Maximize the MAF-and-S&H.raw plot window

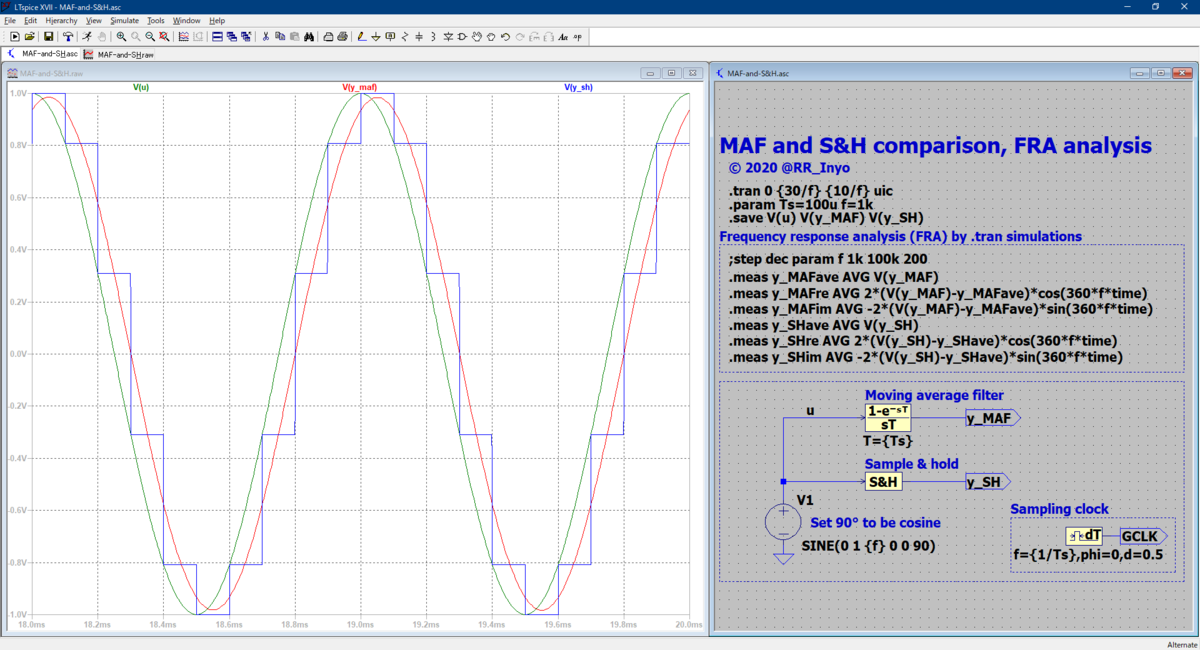pos(671,73)
